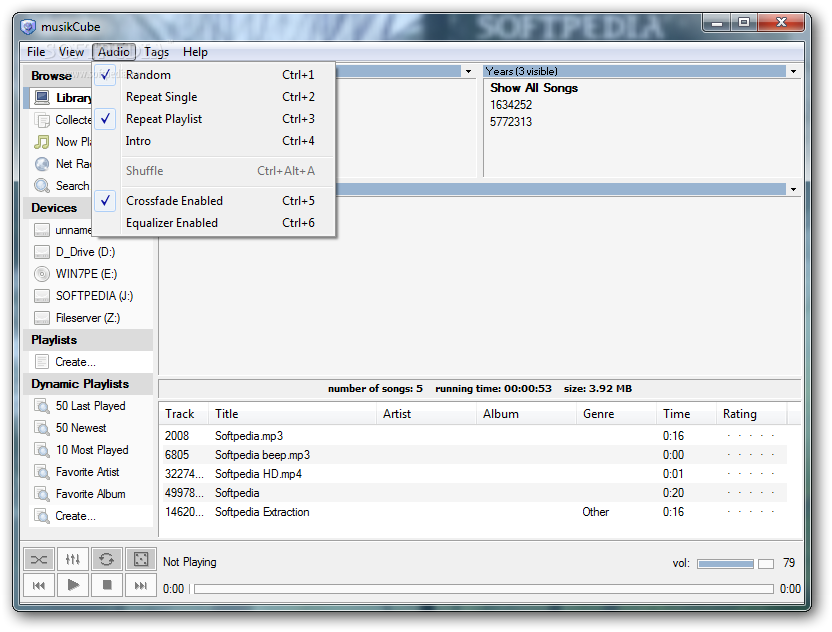
Task: Click the D_Drive (D:) drive icon
Action: coord(42,252)
